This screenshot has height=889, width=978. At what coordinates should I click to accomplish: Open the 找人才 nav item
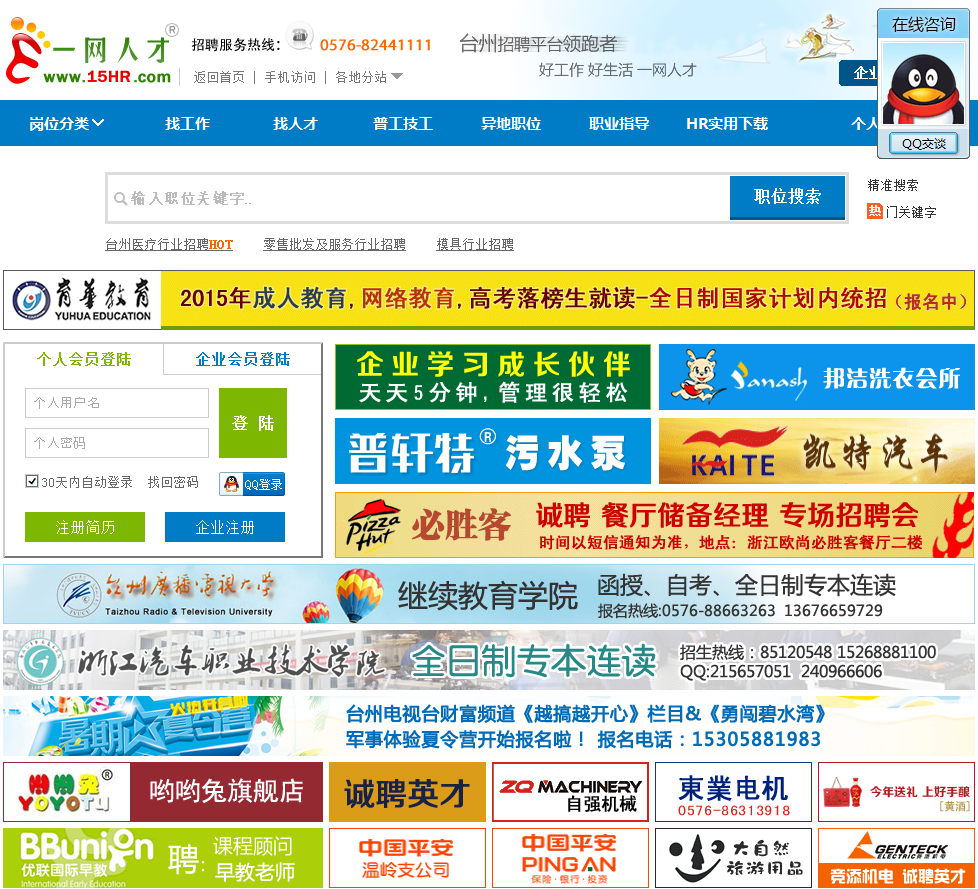[x=295, y=124]
